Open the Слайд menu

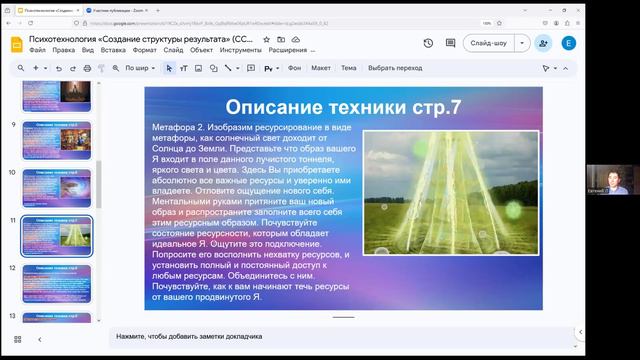(173, 50)
